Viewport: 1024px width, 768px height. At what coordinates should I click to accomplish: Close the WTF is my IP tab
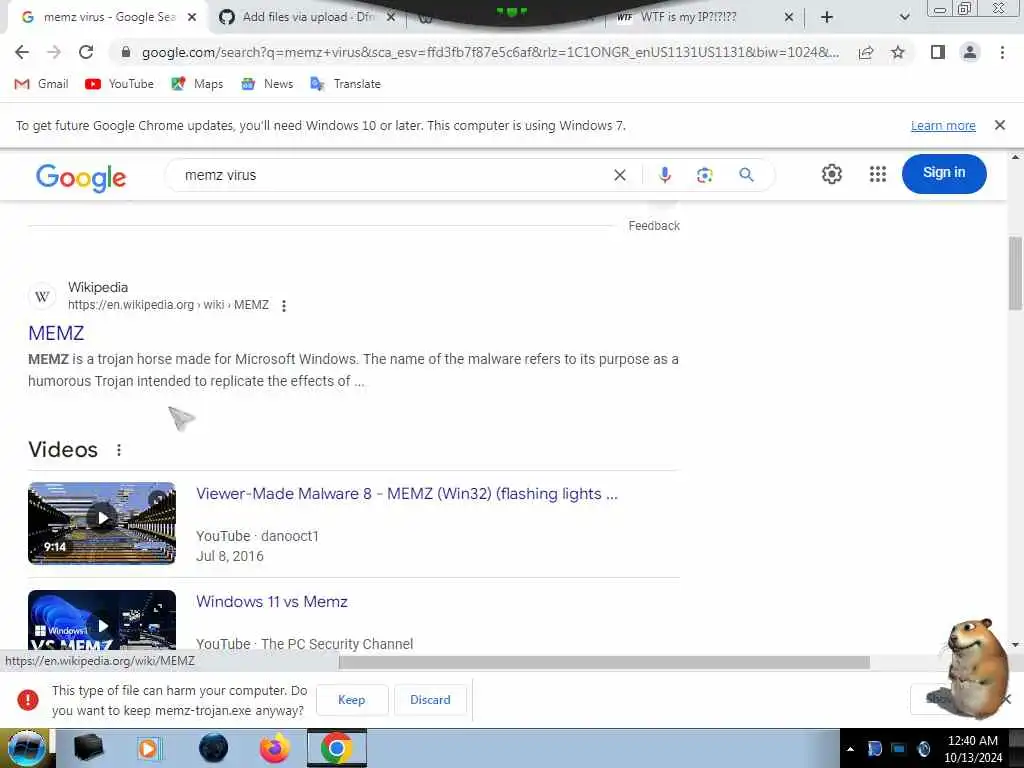[x=789, y=18]
